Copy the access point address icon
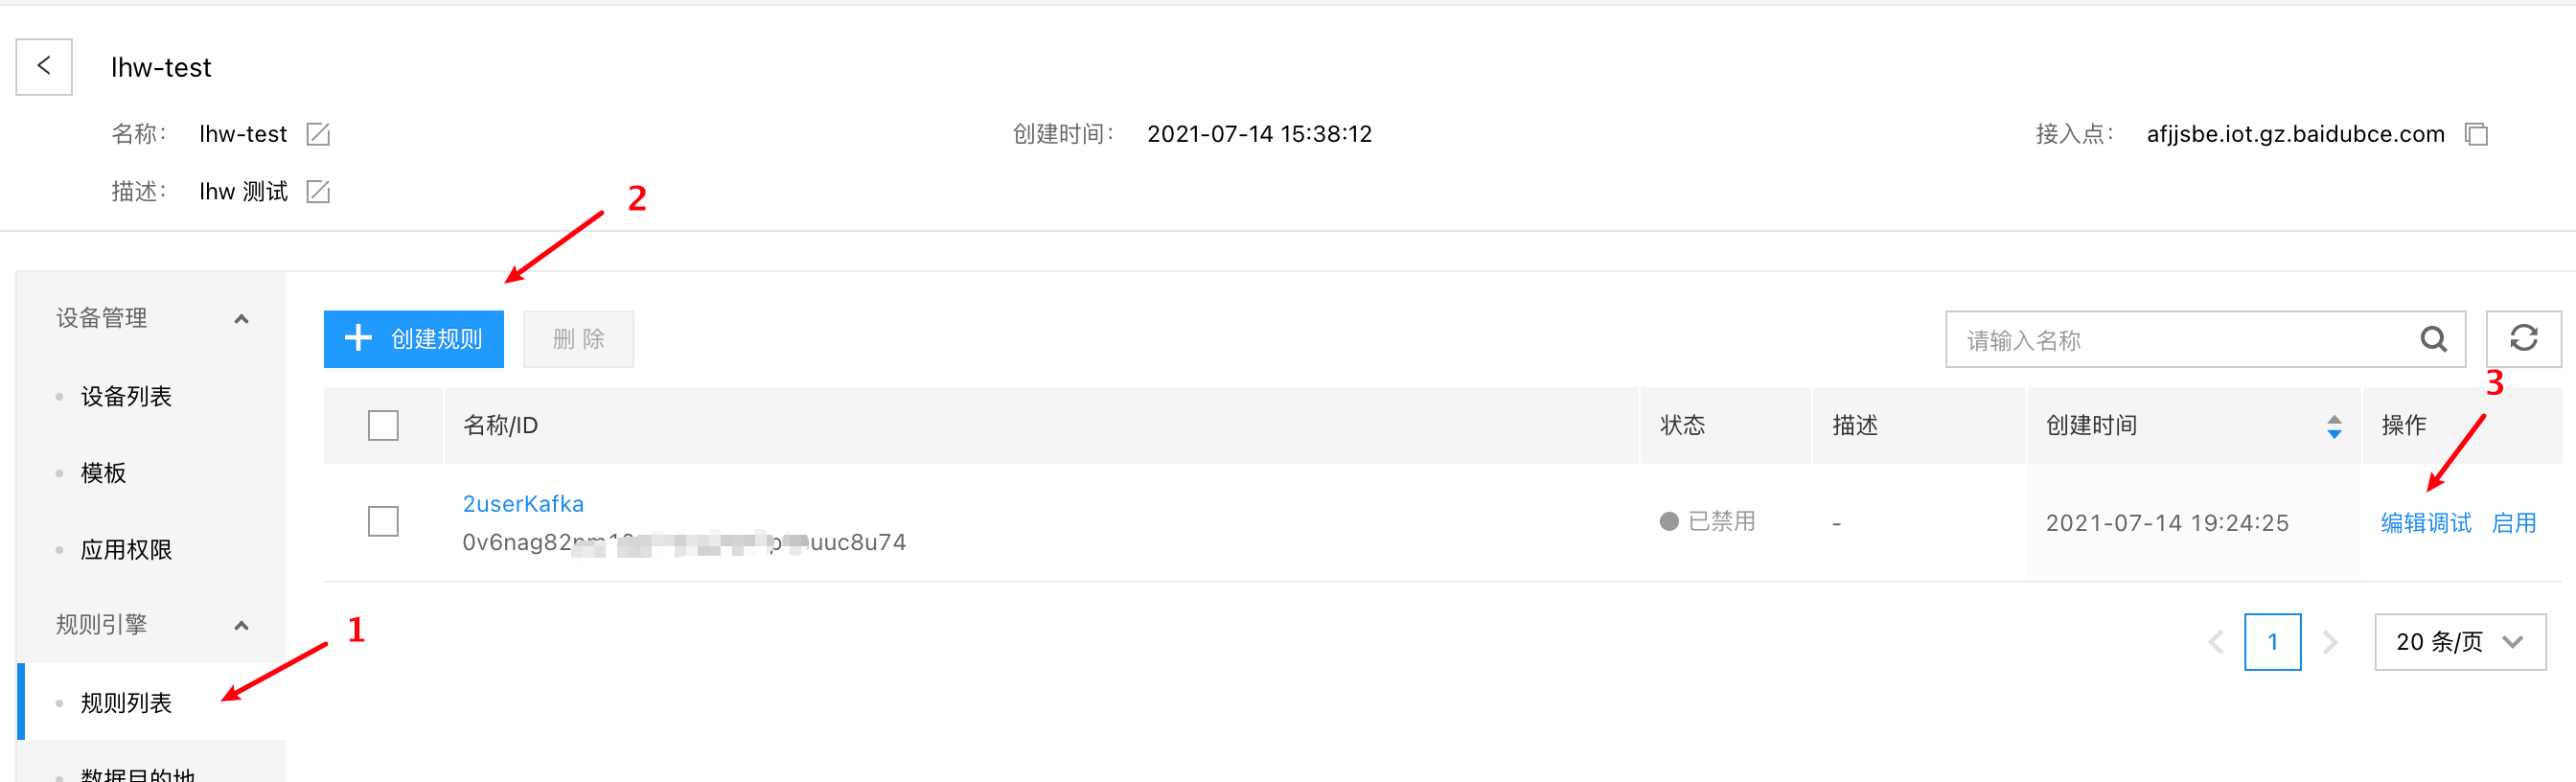This screenshot has height=782, width=2576. pos(2476,134)
